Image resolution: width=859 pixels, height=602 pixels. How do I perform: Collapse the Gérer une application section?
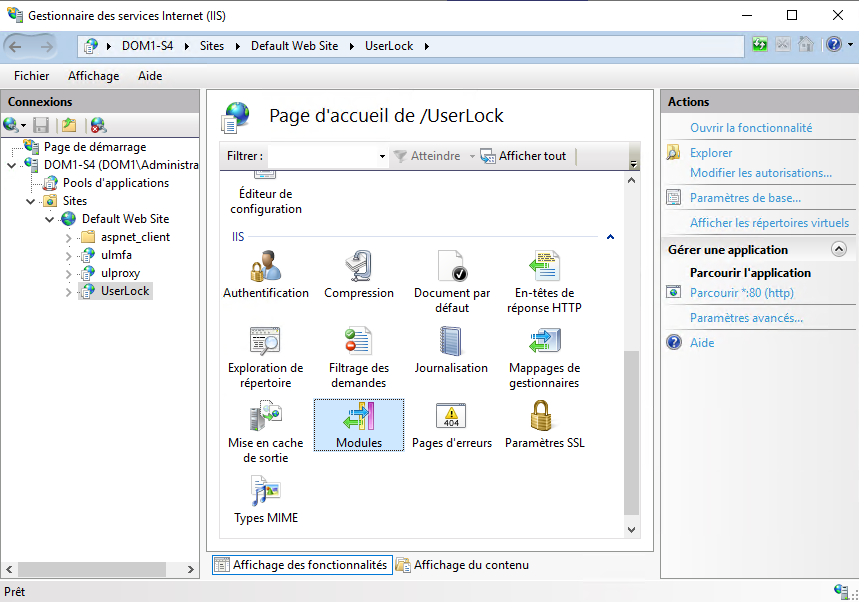[838, 250]
